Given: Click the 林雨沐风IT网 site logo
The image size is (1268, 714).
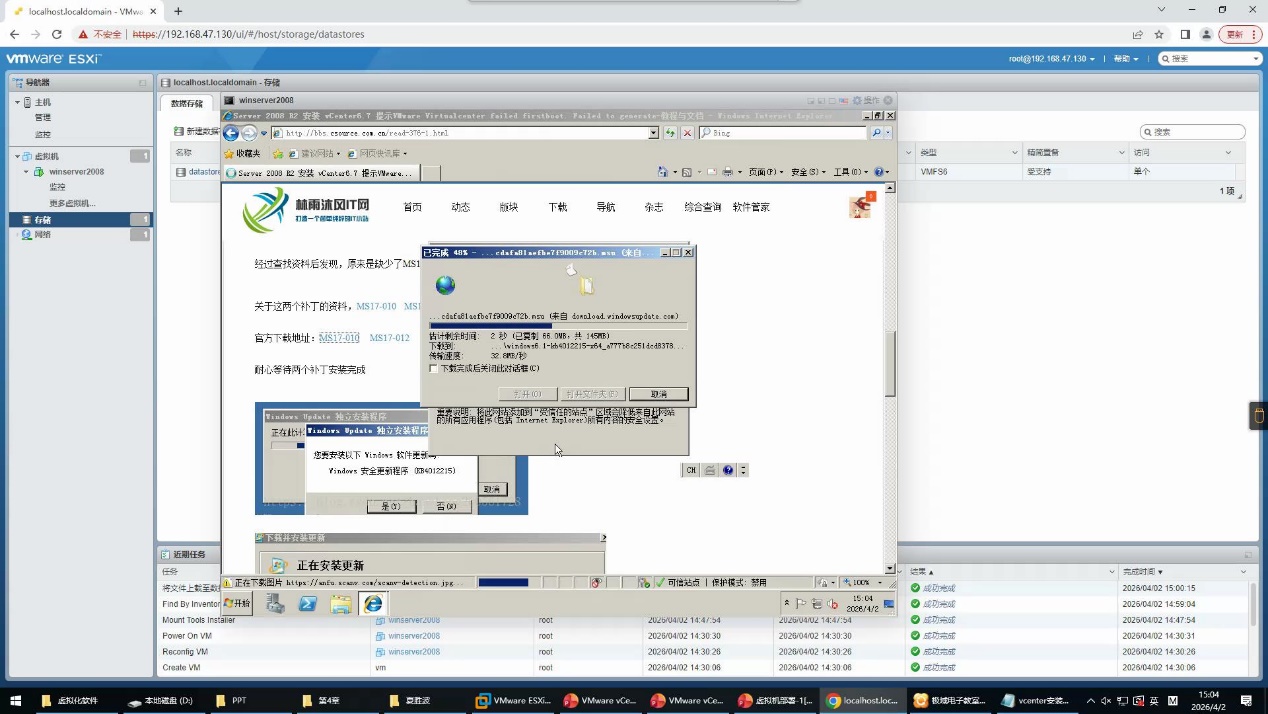Looking at the screenshot, I should point(306,210).
